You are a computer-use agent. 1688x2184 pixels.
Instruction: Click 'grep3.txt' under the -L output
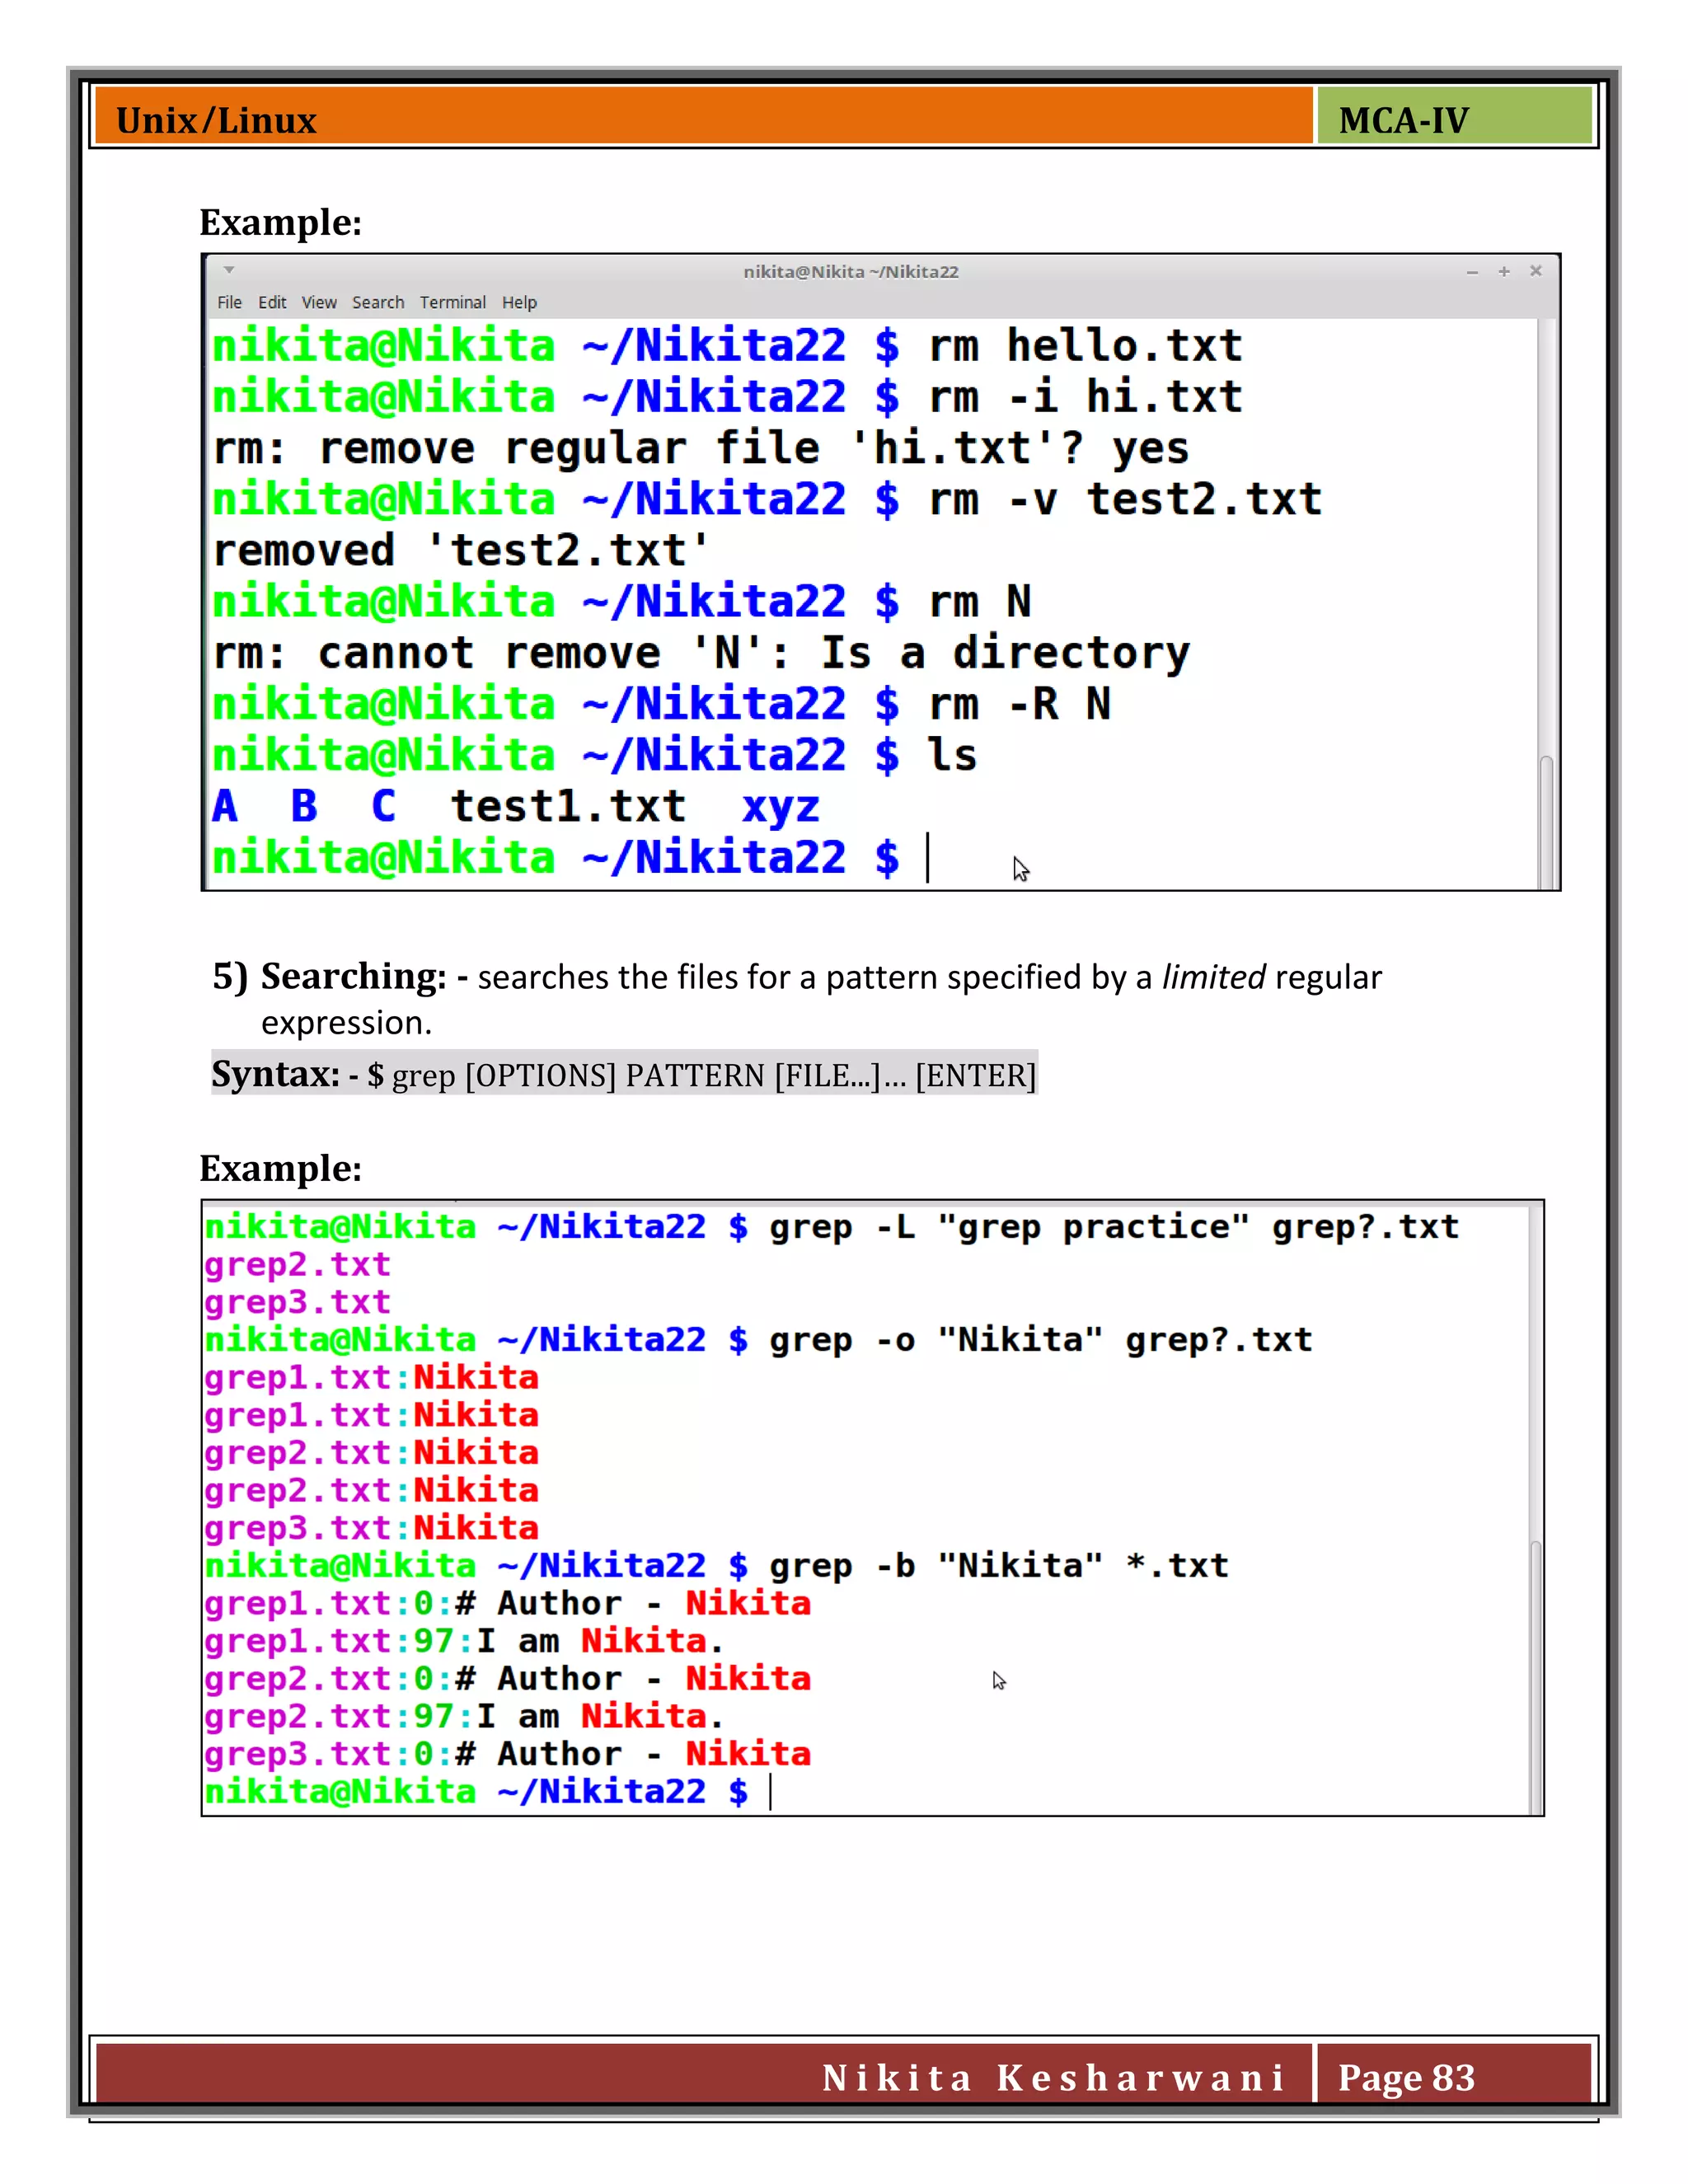(297, 1303)
